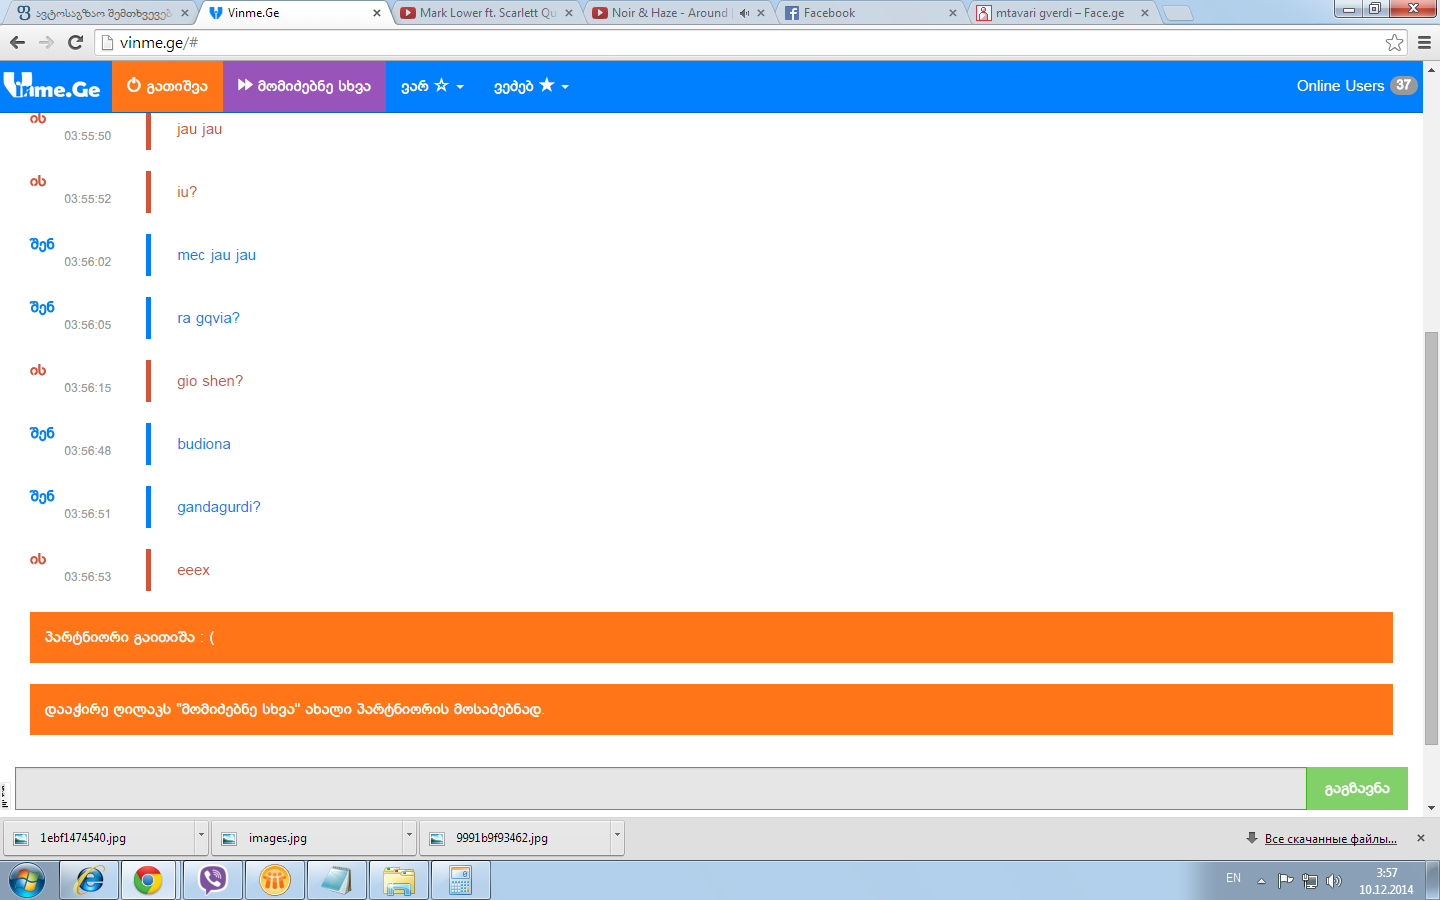Click the chat message "mec jau jau"

[x=217, y=255]
